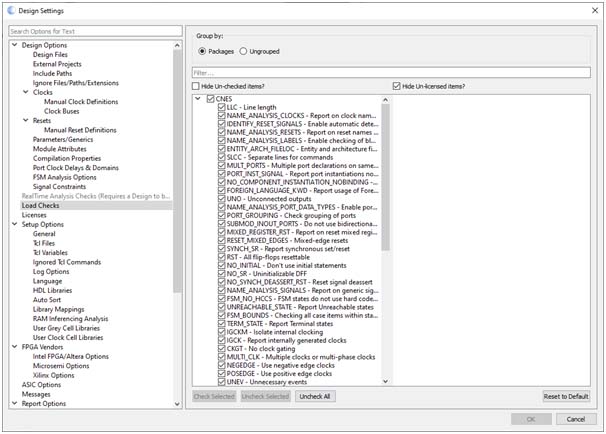Enable Hide Un-checked items checkbox
Screen dimensions: 606x434
pos(198,87)
